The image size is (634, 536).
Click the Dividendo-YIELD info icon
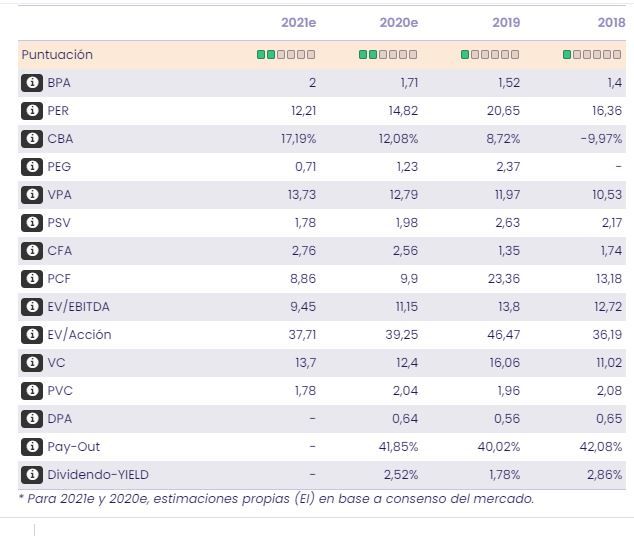click(x=32, y=475)
